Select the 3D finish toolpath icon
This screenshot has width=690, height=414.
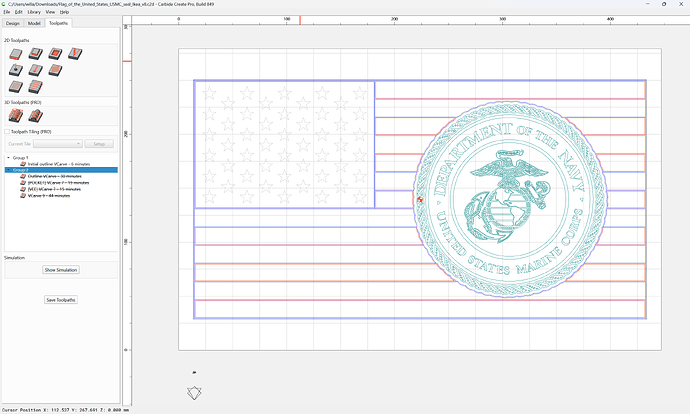36,116
